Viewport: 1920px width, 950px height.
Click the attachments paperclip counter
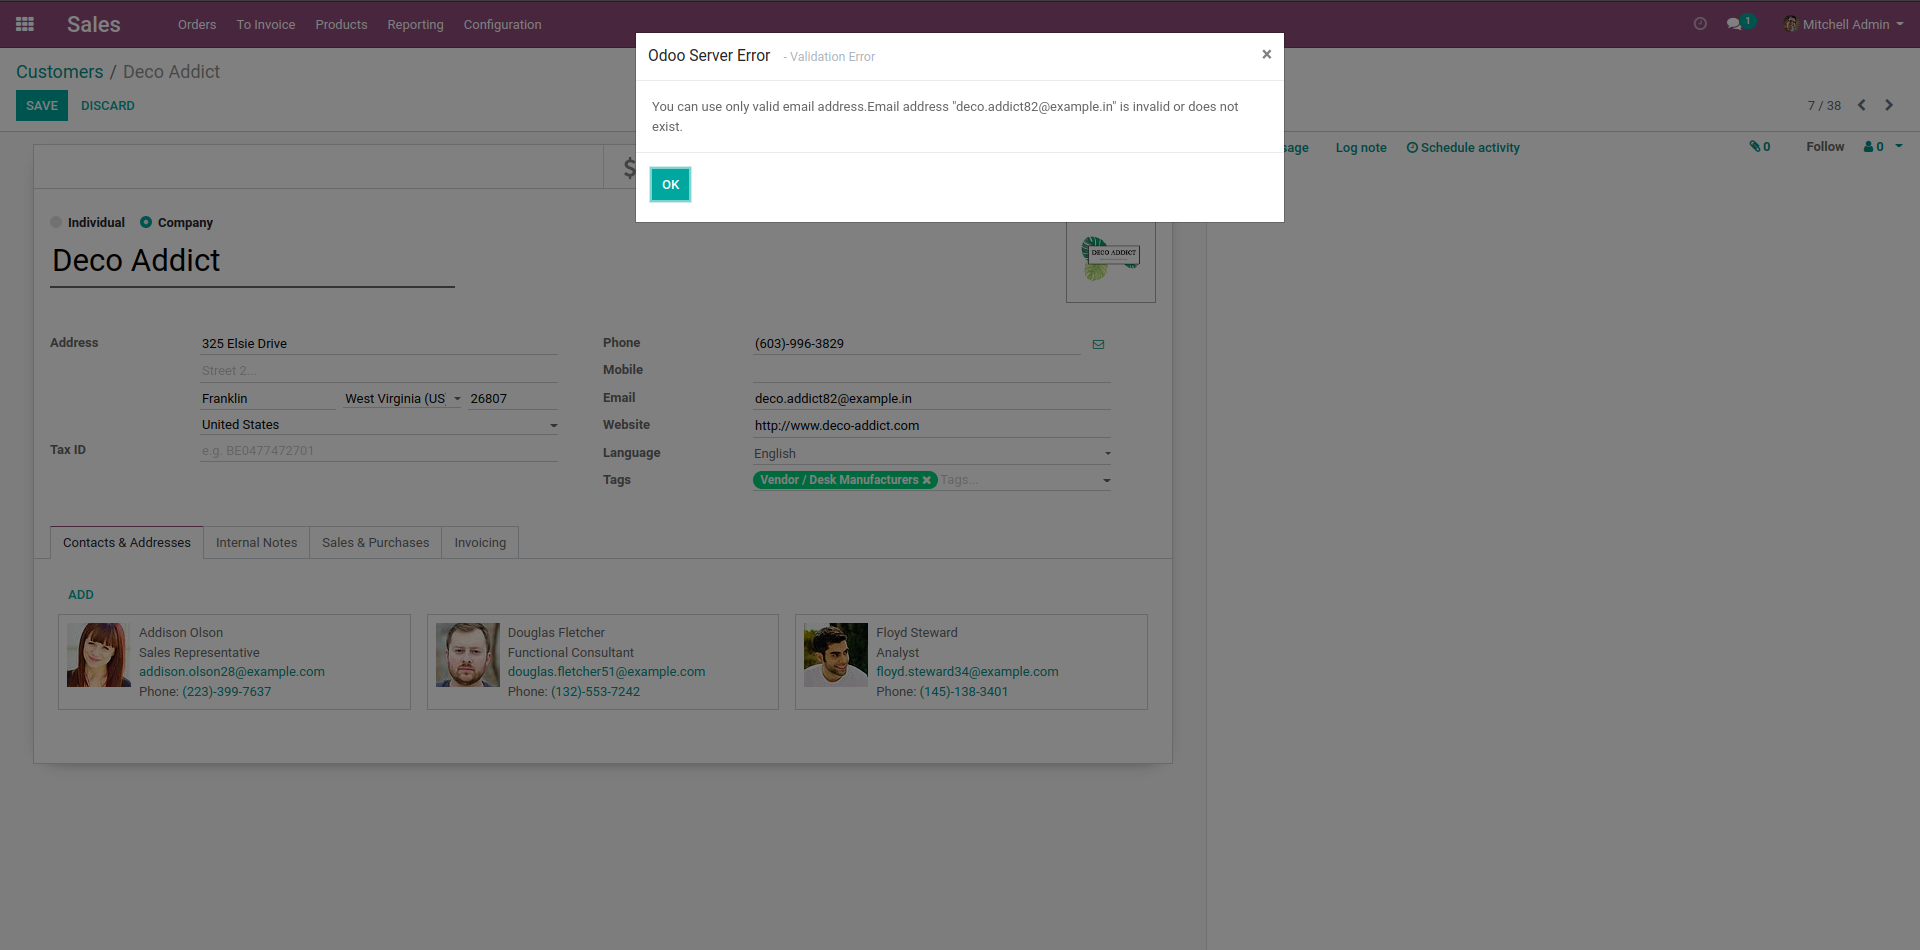(x=1760, y=147)
